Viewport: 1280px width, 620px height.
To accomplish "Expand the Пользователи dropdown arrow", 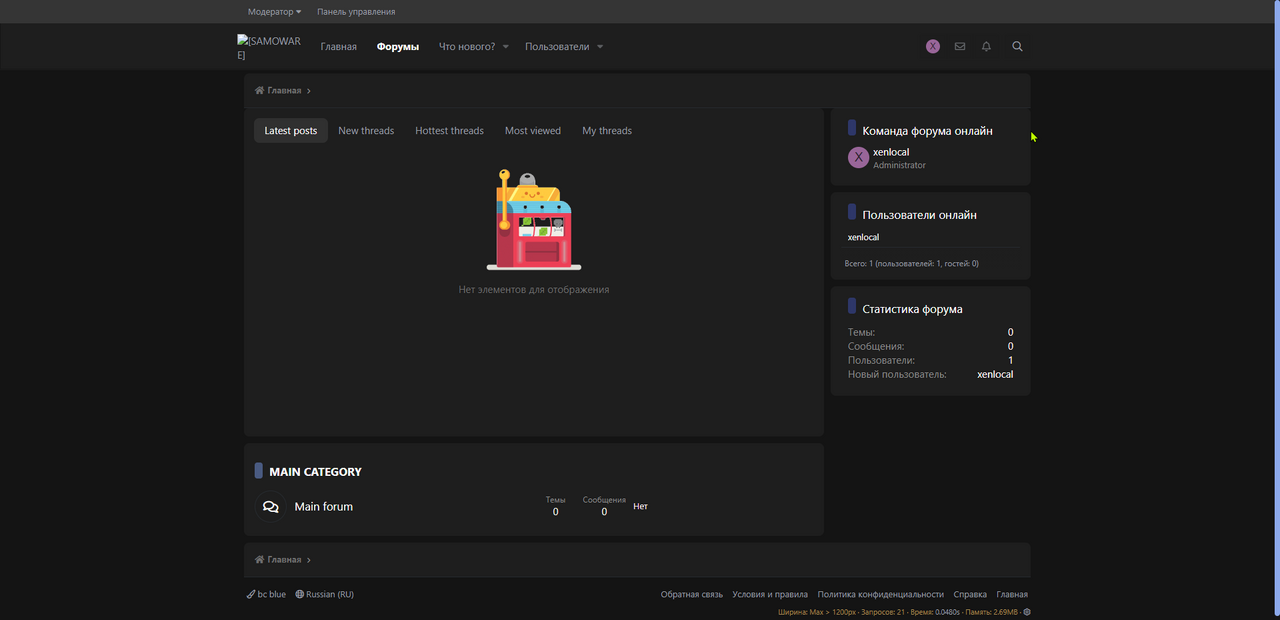I will click(x=600, y=47).
